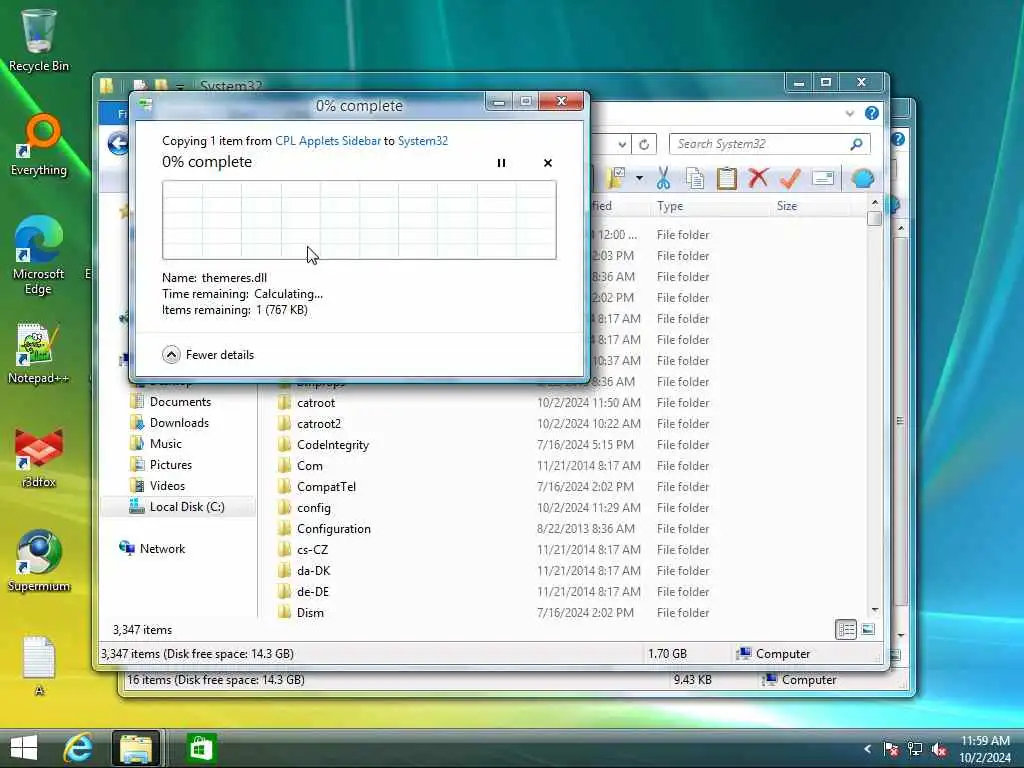Image resolution: width=1024 pixels, height=768 pixels.
Task: Click the orange checkmark toolbar icon
Action: coord(790,178)
